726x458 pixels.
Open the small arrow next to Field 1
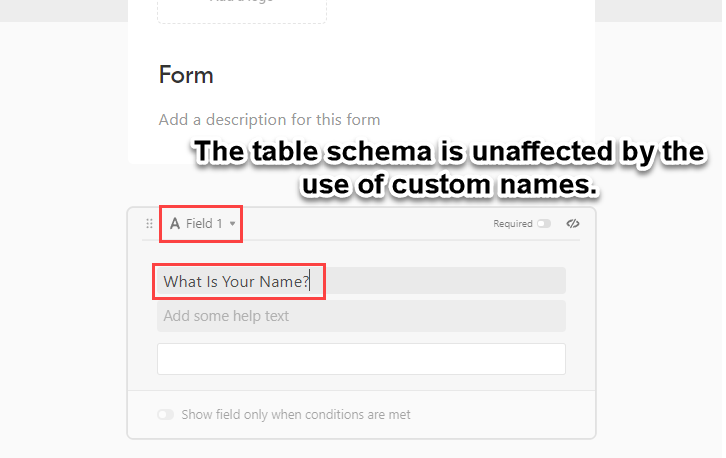coord(232,224)
